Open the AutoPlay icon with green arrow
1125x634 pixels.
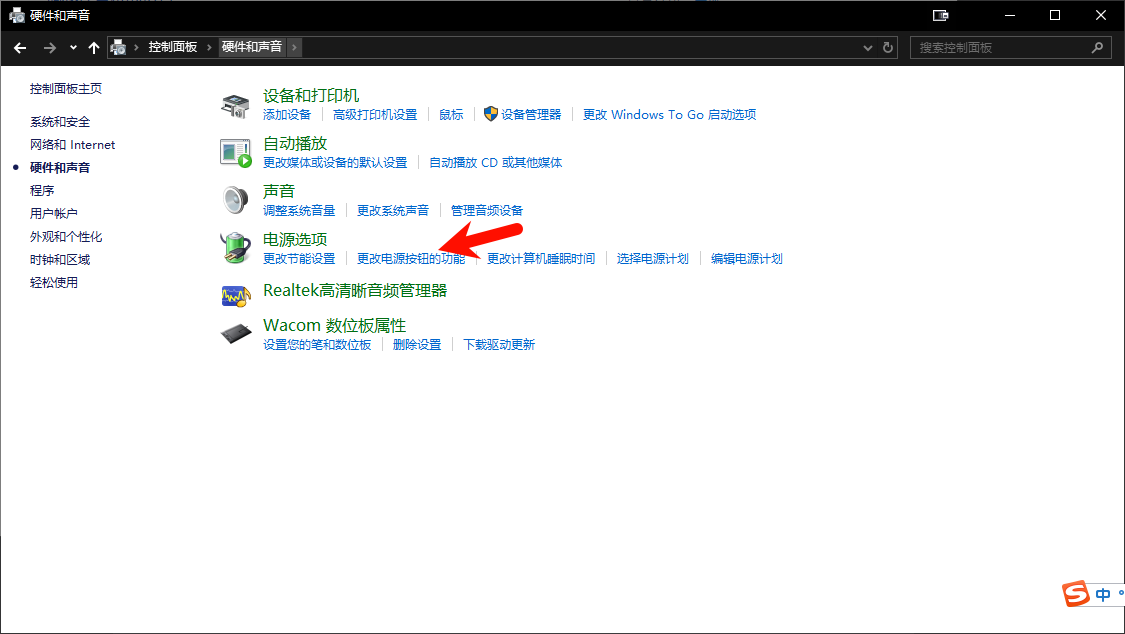click(x=235, y=153)
